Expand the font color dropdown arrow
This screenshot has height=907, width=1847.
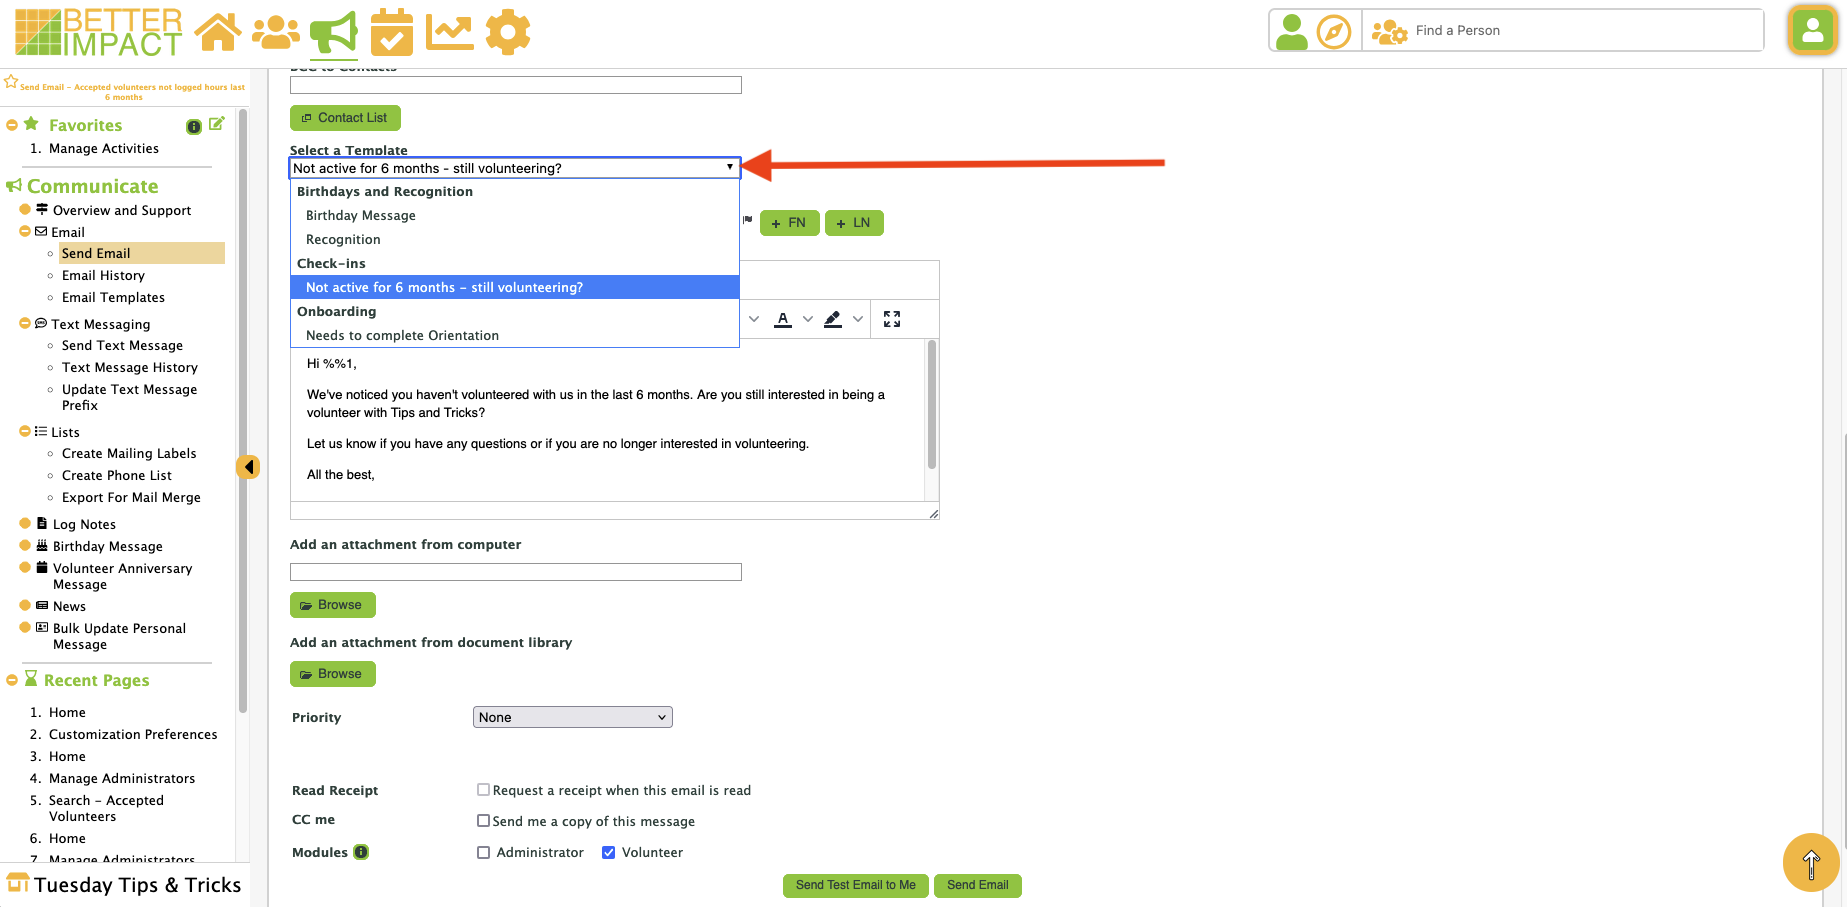[x=808, y=319]
